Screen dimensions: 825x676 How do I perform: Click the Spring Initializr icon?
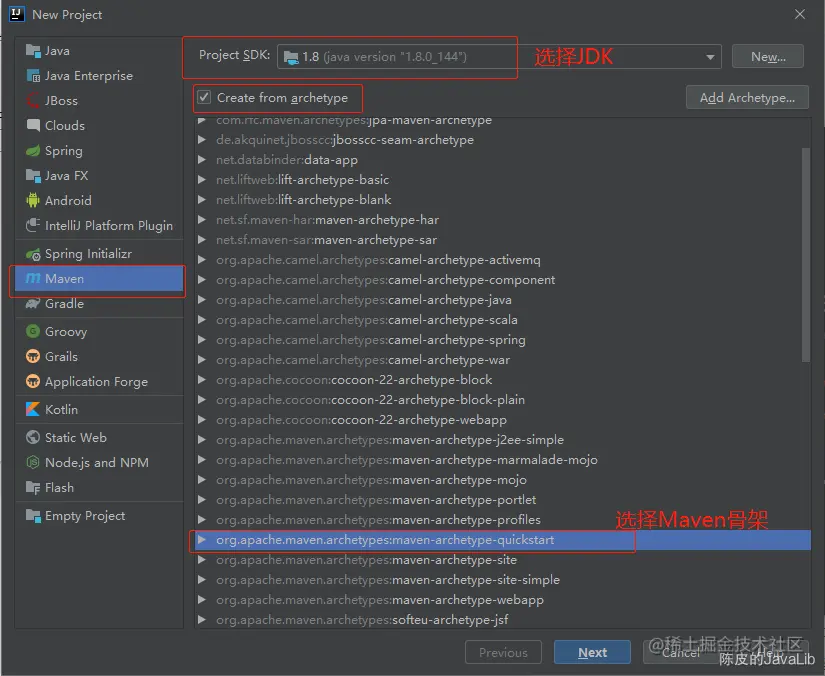33,254
